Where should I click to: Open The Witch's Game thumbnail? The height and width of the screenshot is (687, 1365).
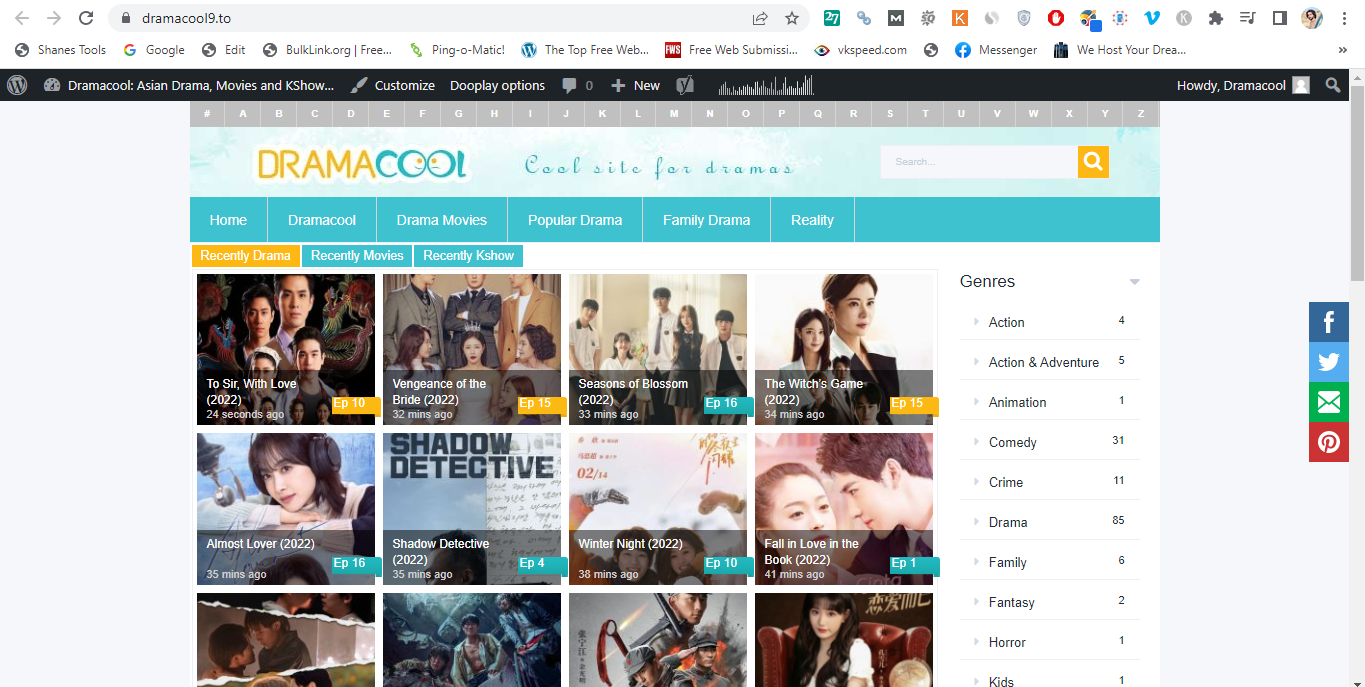pyautogui.click(x=844, y=349)
